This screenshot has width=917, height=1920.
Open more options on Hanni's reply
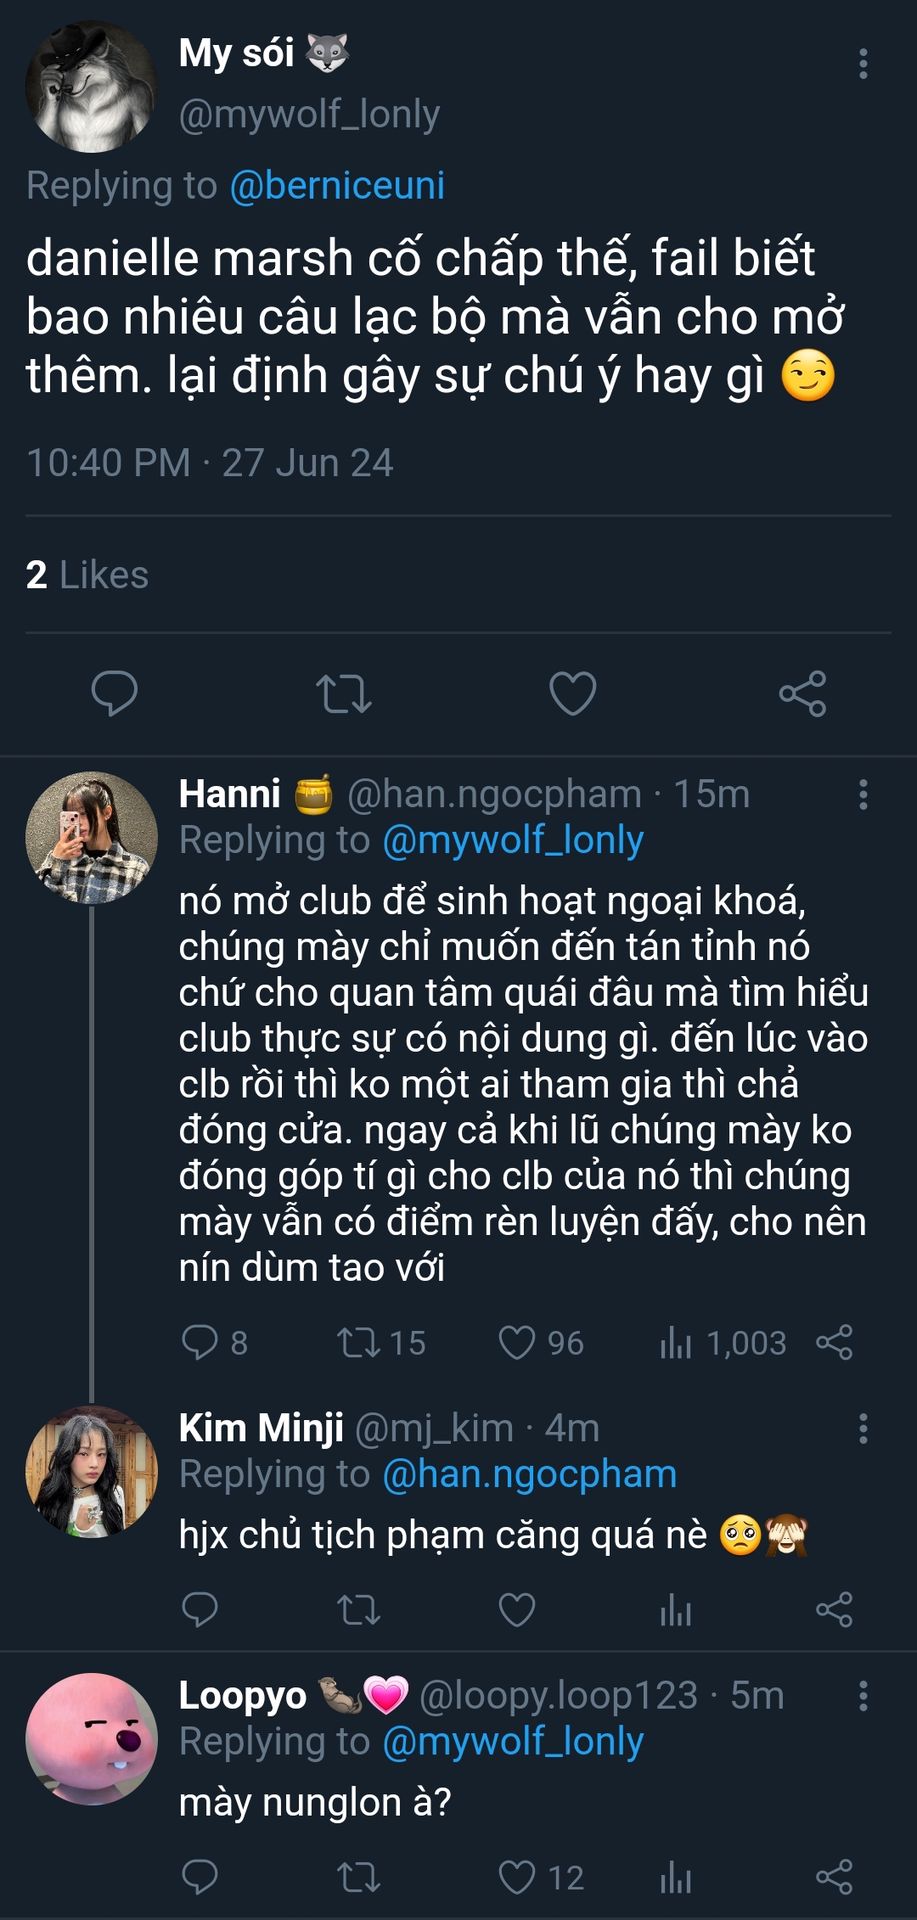(x=863, y=795)
